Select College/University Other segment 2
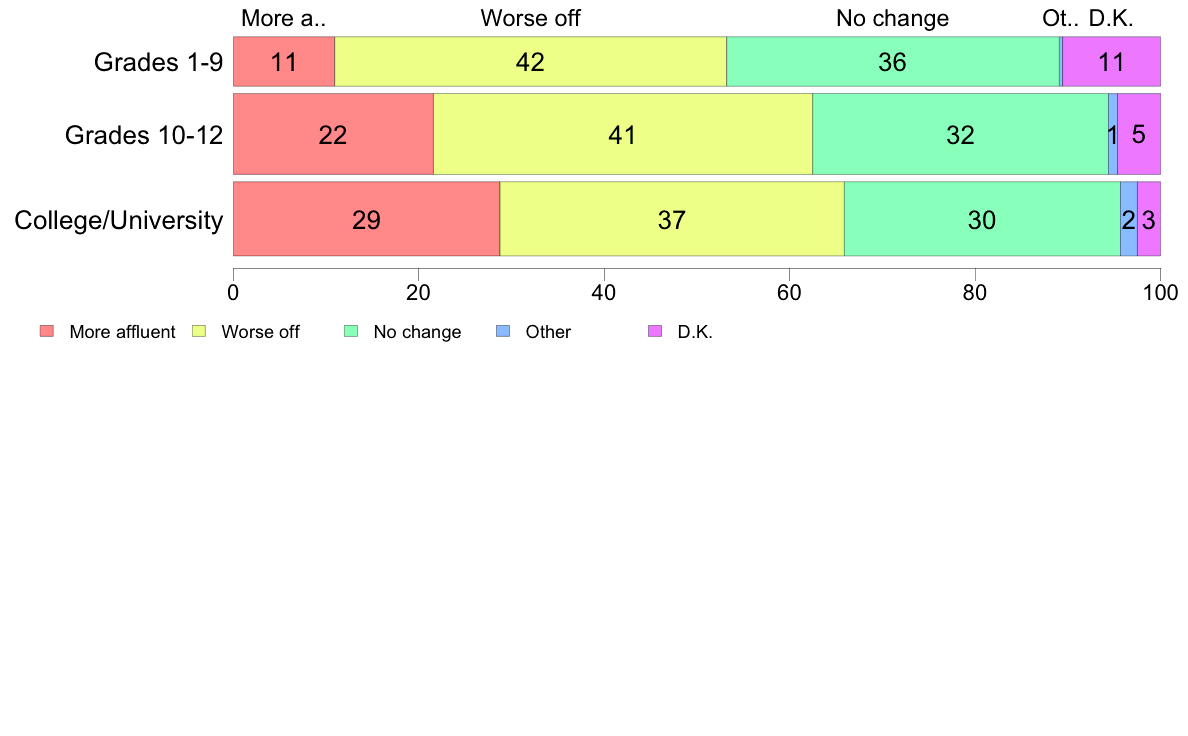Viewport: 1188px width, 736px height. tap(1129, 219)
